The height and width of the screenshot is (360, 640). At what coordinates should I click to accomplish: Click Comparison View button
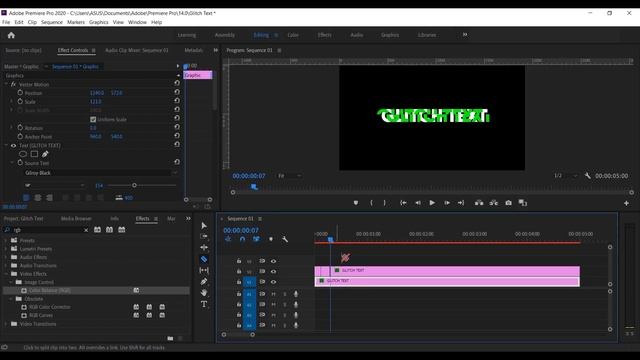(x=523, y=203)
